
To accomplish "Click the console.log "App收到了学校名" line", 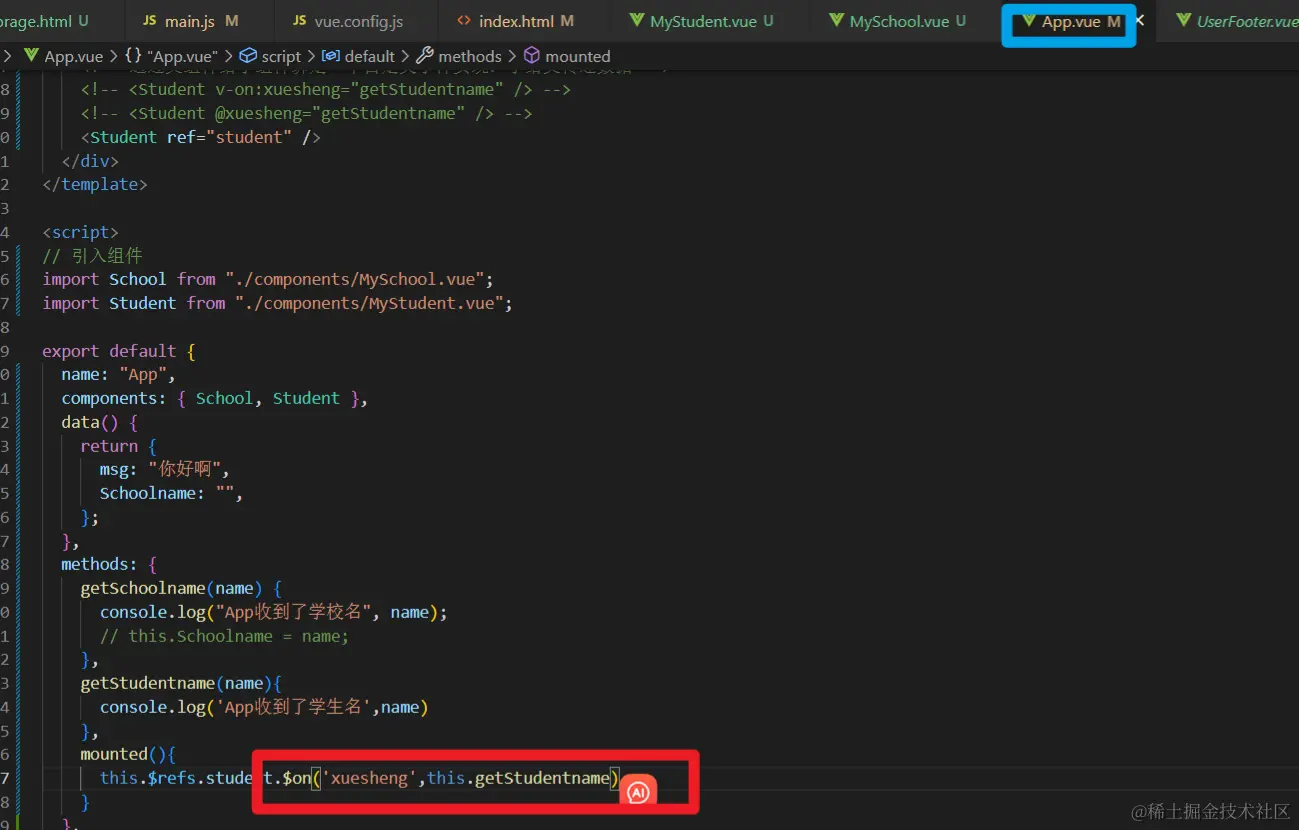I will click(x=274, y=612).
